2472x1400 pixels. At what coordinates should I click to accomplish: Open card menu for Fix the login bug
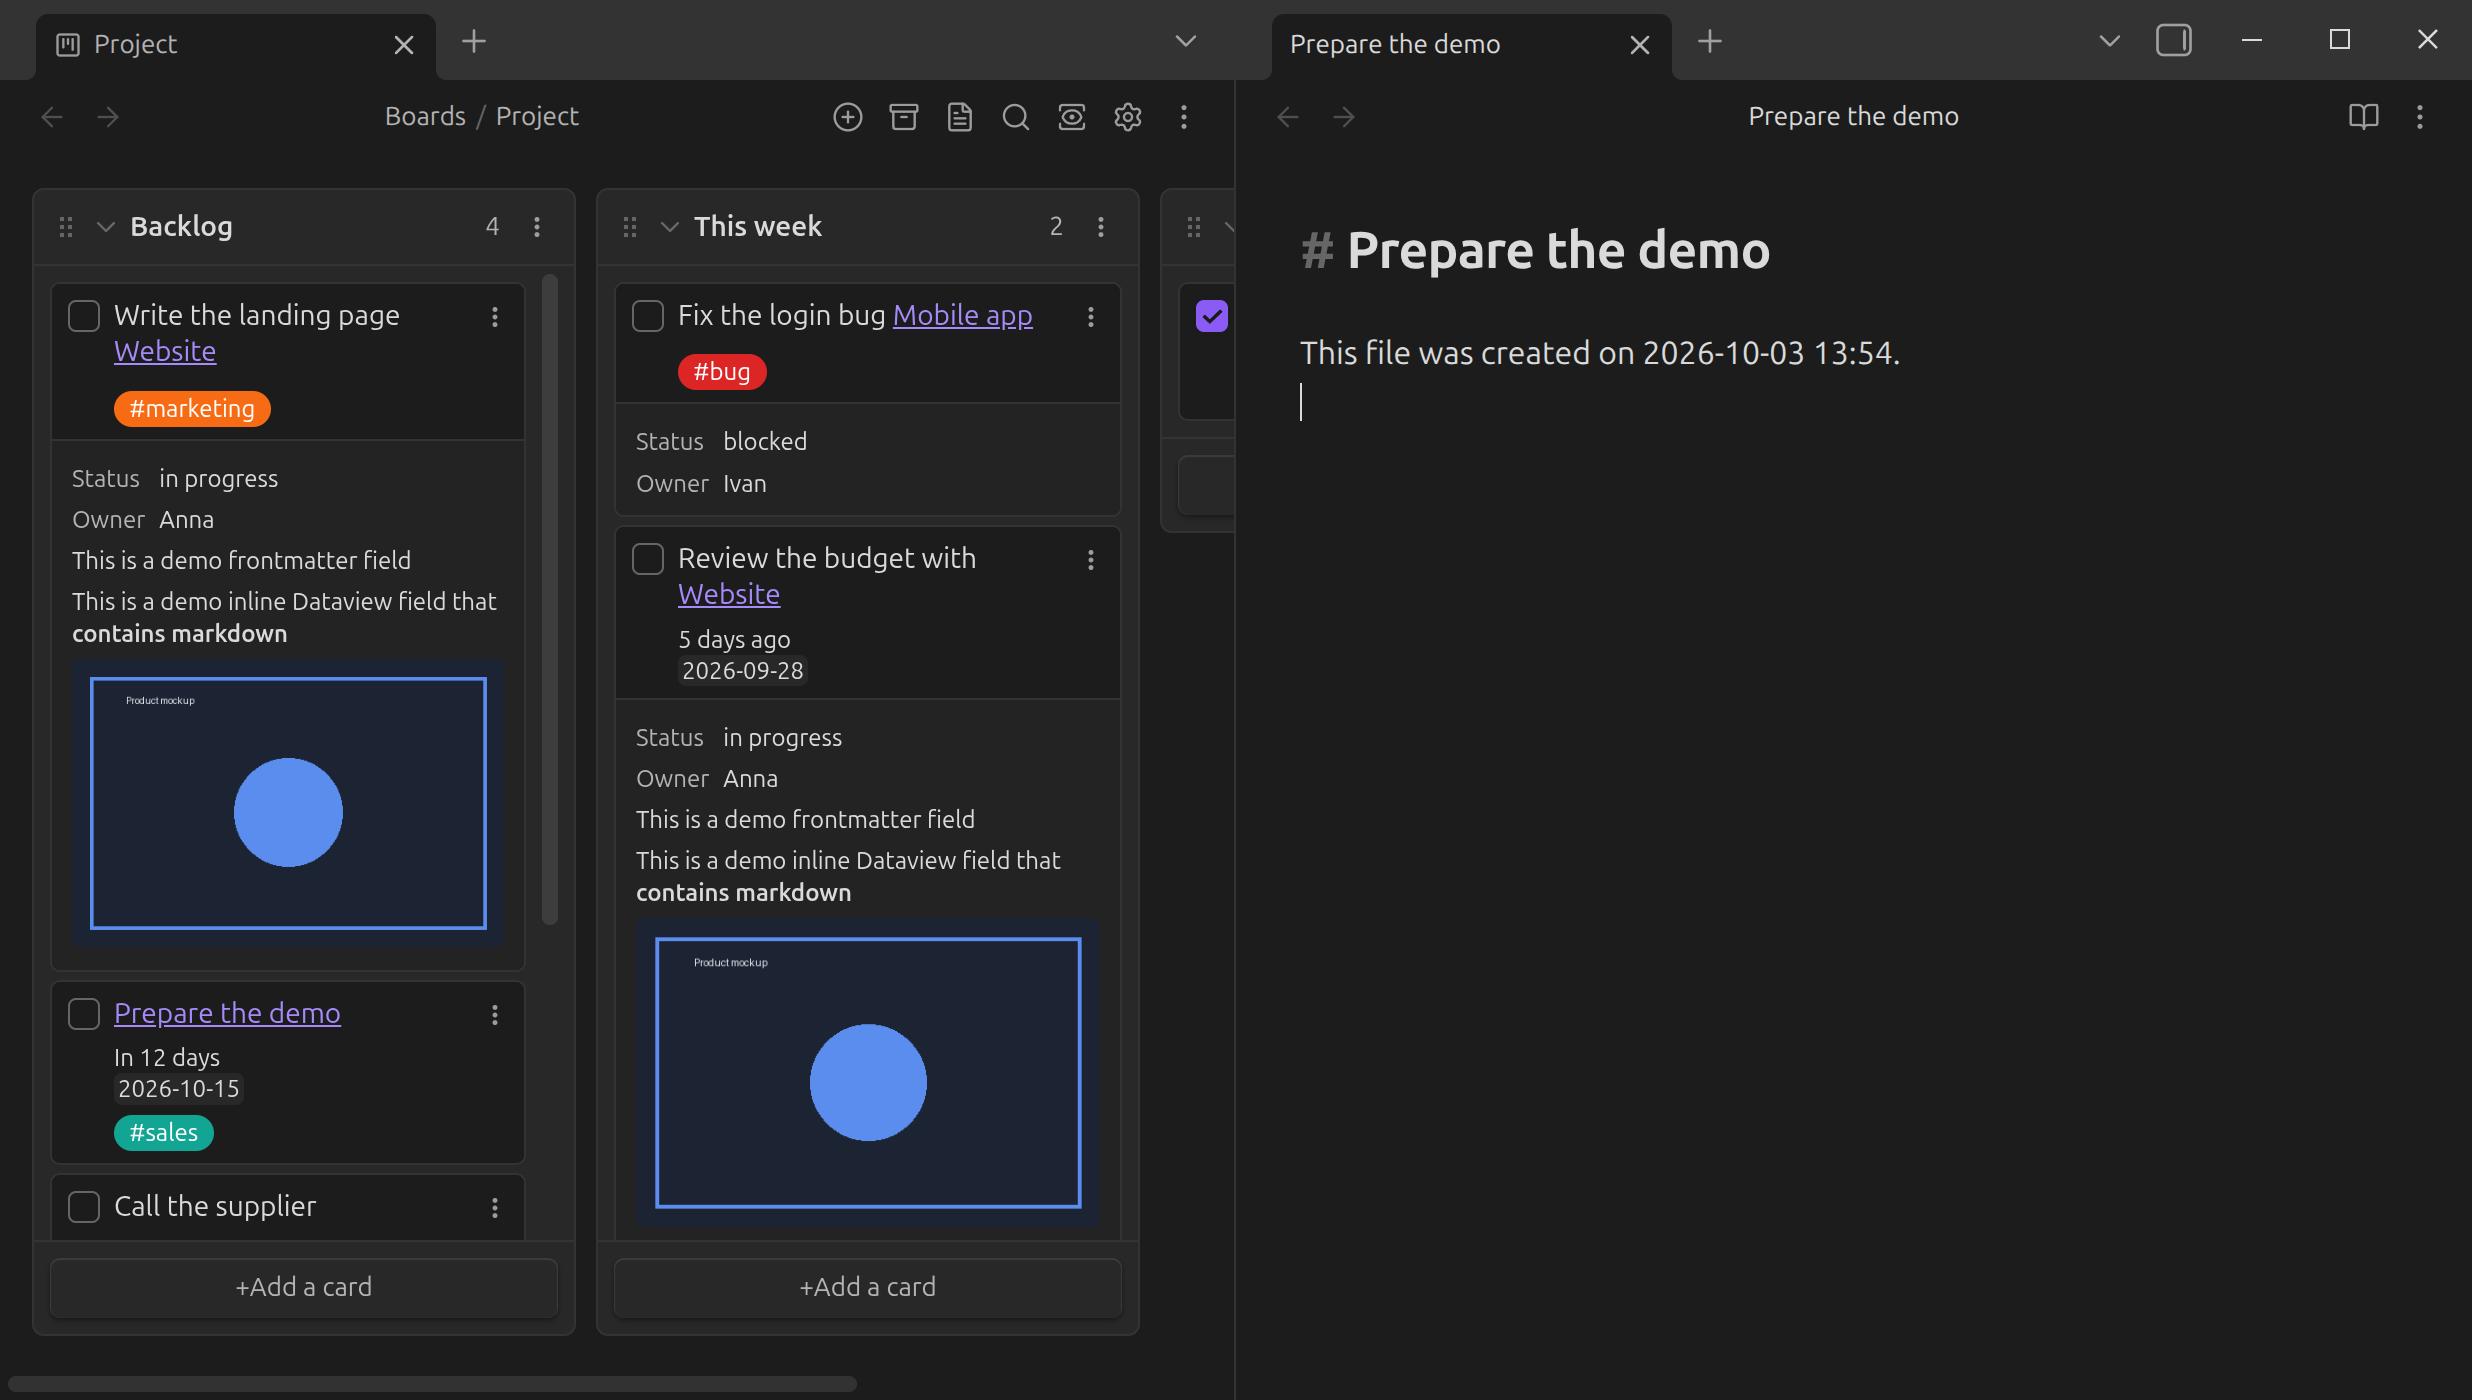pyautogui.click(x=1091, y=317)
